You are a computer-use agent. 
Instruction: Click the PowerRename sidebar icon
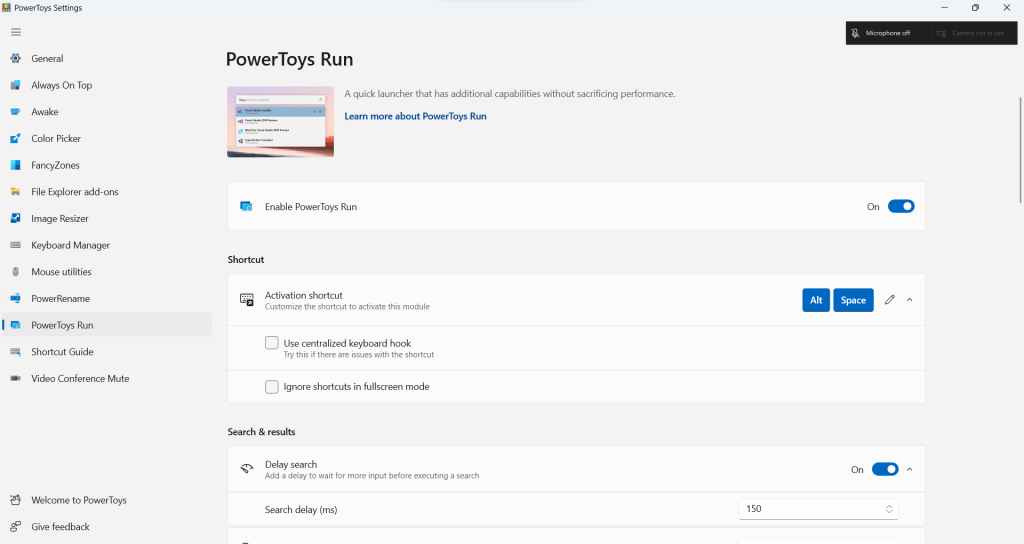click(16, 298)
